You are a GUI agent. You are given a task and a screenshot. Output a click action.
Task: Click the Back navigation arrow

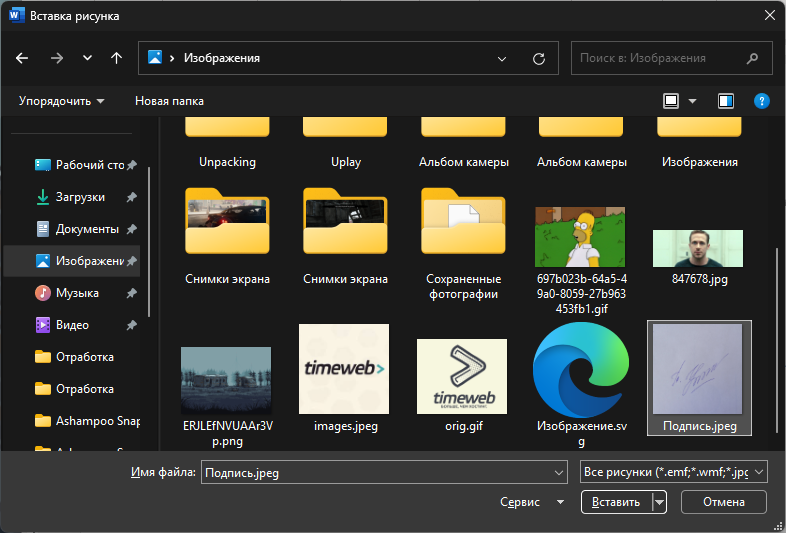click(x=22, y=58)
